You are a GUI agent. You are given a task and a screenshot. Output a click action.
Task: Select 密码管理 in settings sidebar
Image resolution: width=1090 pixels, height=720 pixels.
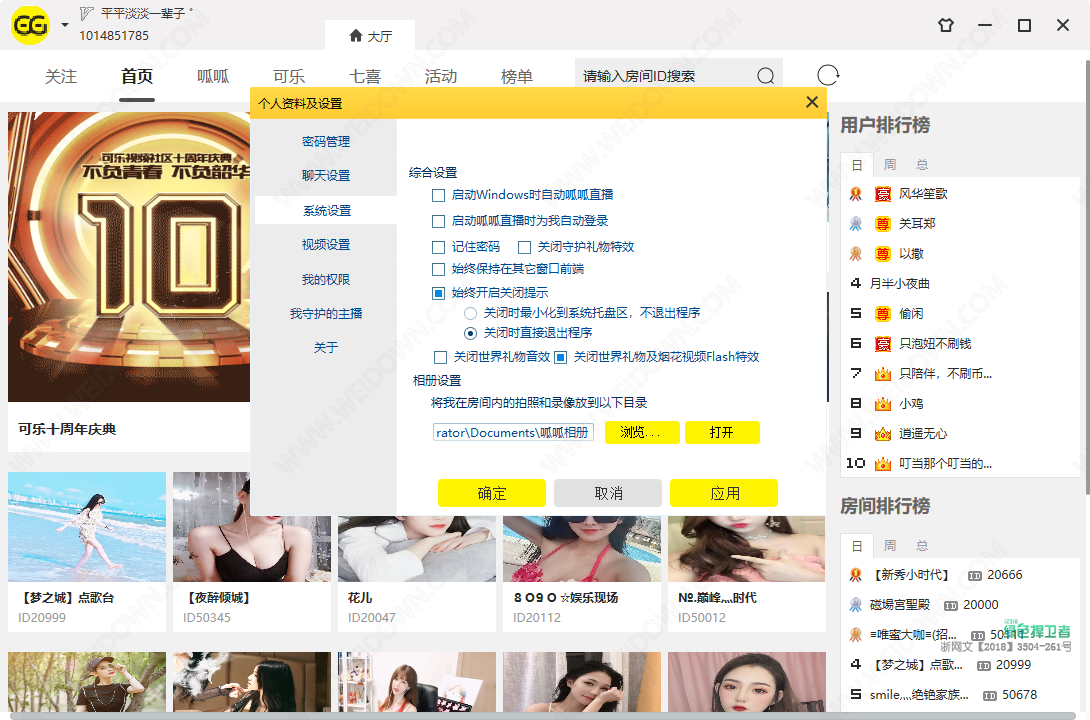326,142
